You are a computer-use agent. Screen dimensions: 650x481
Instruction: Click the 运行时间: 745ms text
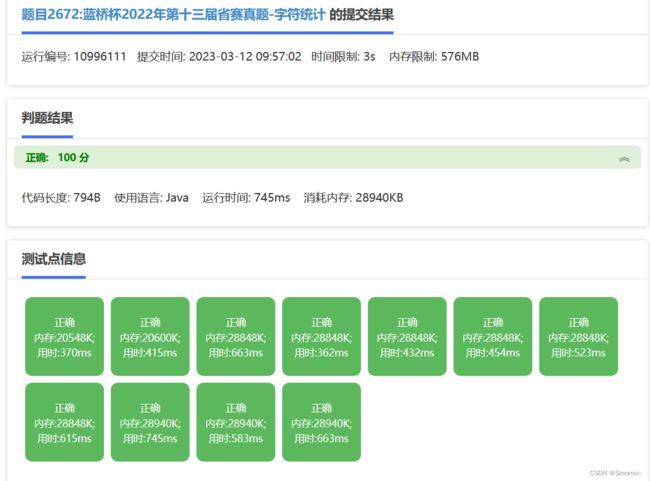coord(246,197)
